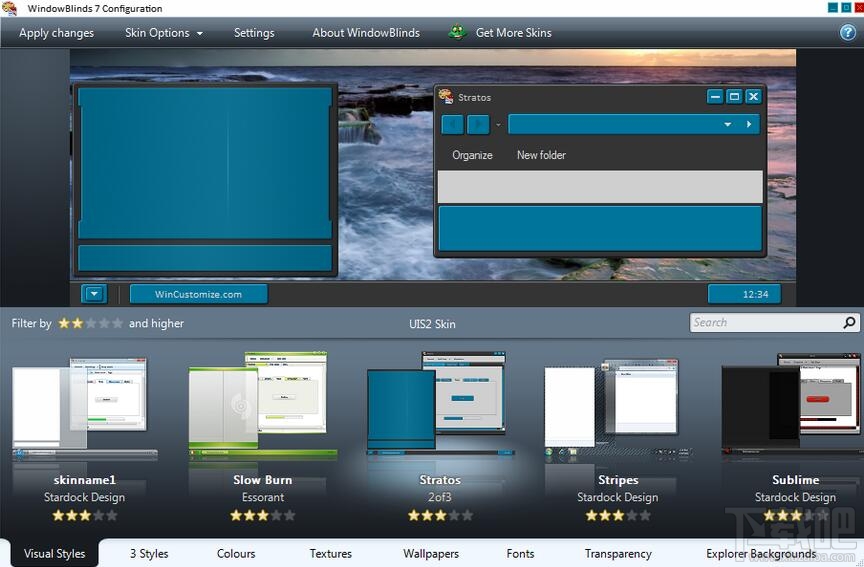Click the Stratos preview window icon

coord(446,96)
